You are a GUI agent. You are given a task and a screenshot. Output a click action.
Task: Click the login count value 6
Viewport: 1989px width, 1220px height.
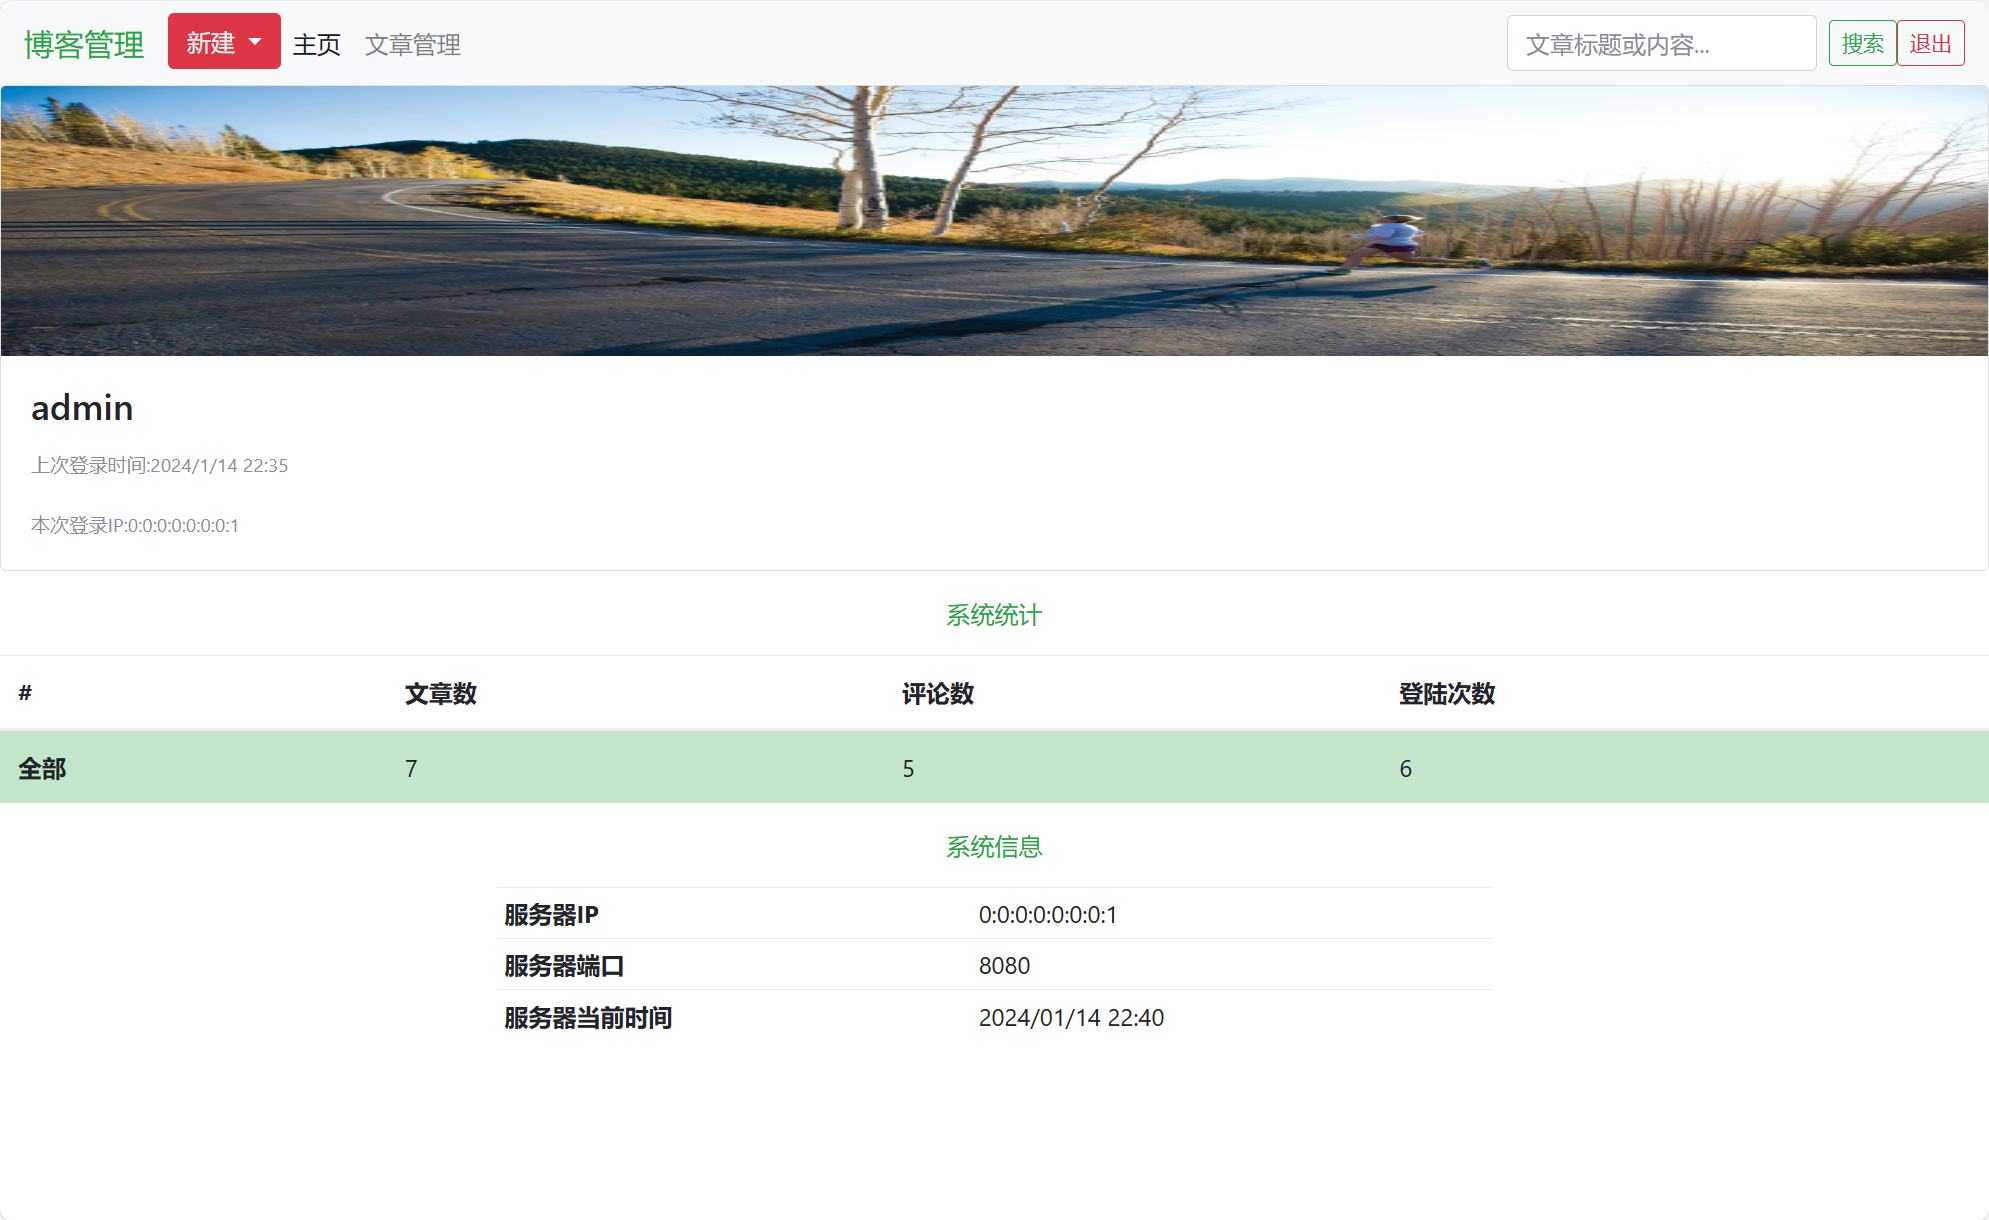[x=1406, y=768]
